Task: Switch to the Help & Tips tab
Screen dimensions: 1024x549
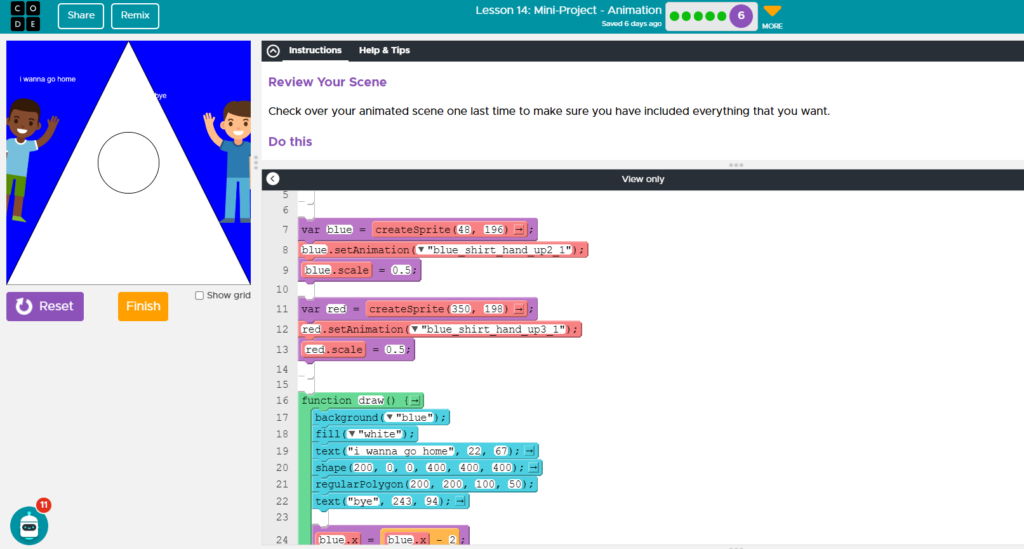Action: (x=384, y=50)
